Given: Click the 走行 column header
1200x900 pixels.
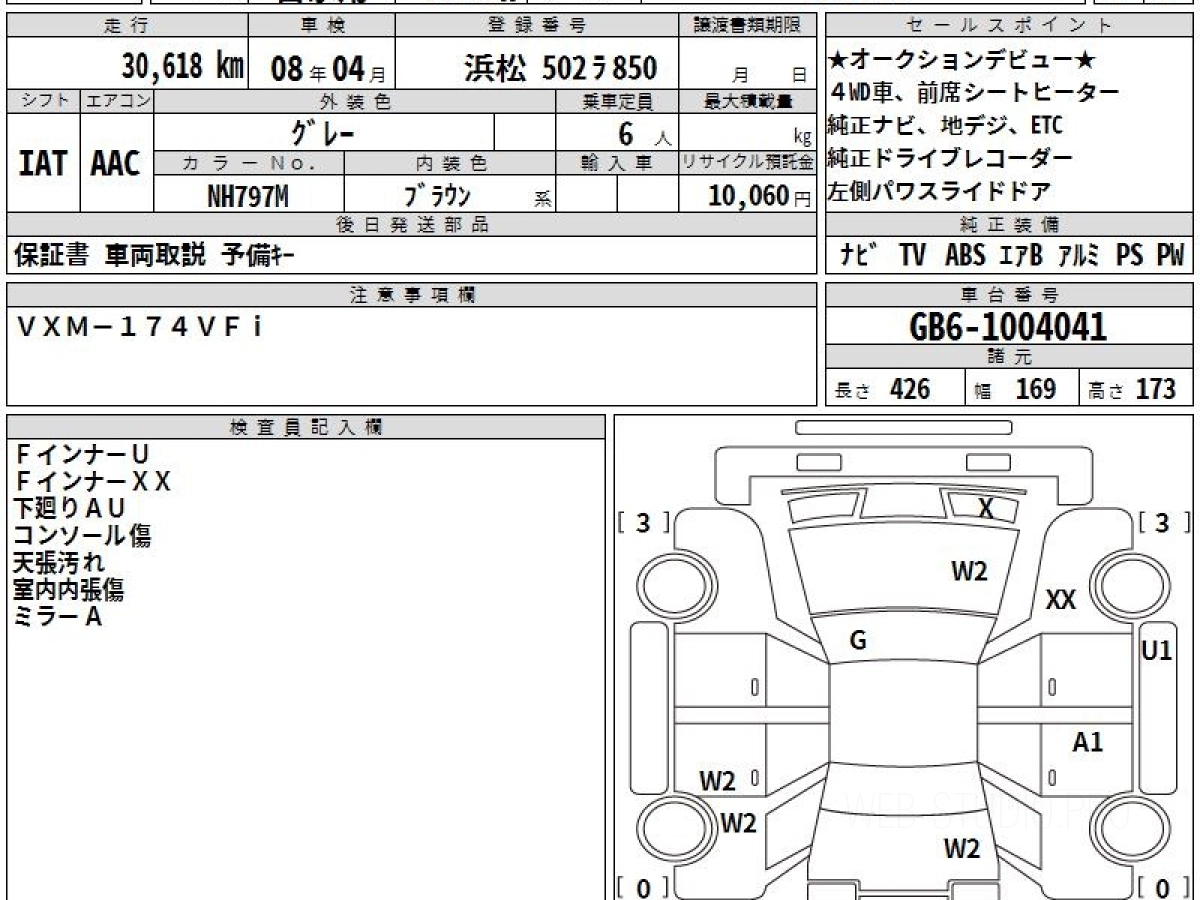Looking at the screenshot, I should [x=126, y=26].
